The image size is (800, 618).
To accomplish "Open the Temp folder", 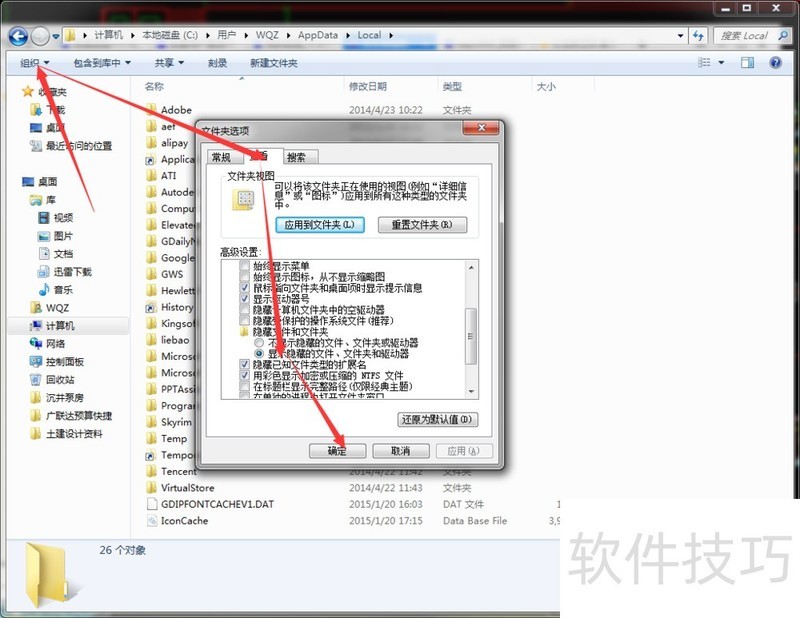I will (172, 438).
